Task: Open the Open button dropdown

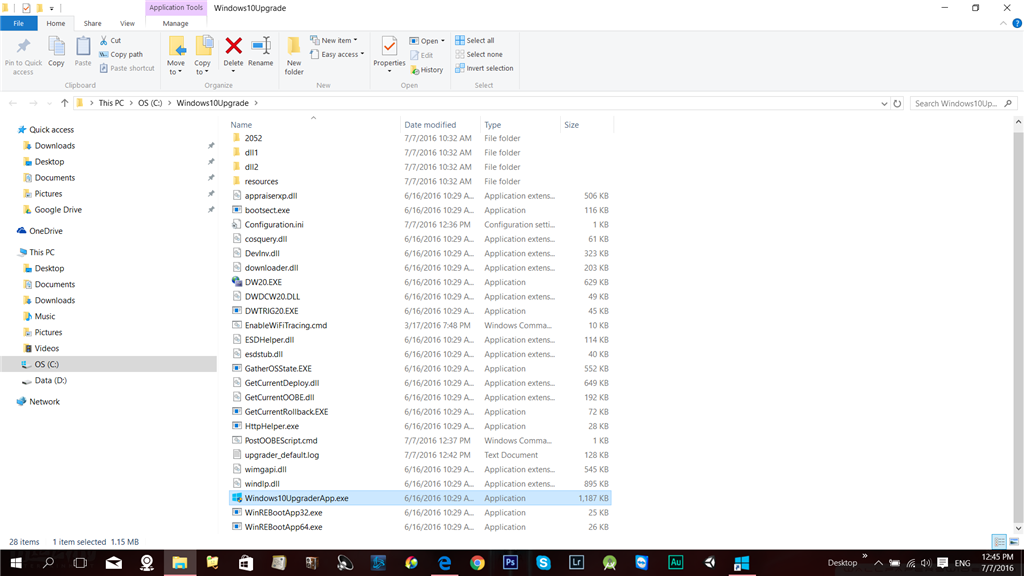Action: (442, 40)
